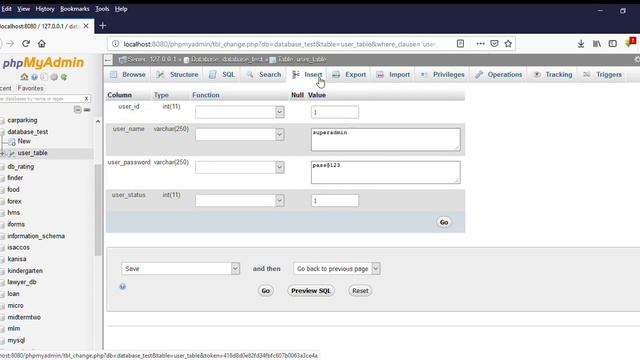Open function dropdown for user_password
Image resolution: width=640 pixels, height=360 pixels.
click(240, 167)
